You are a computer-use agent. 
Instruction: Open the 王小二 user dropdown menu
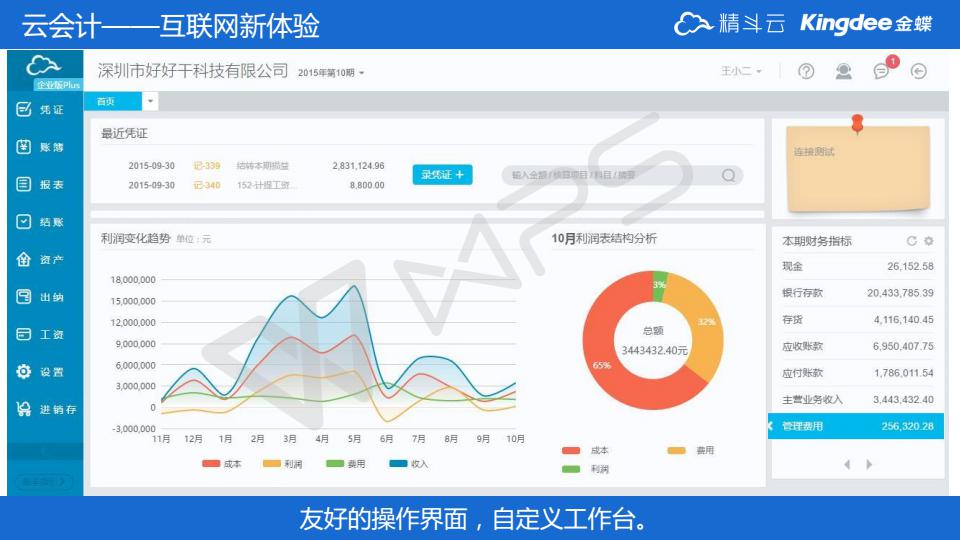pos(742,72)
